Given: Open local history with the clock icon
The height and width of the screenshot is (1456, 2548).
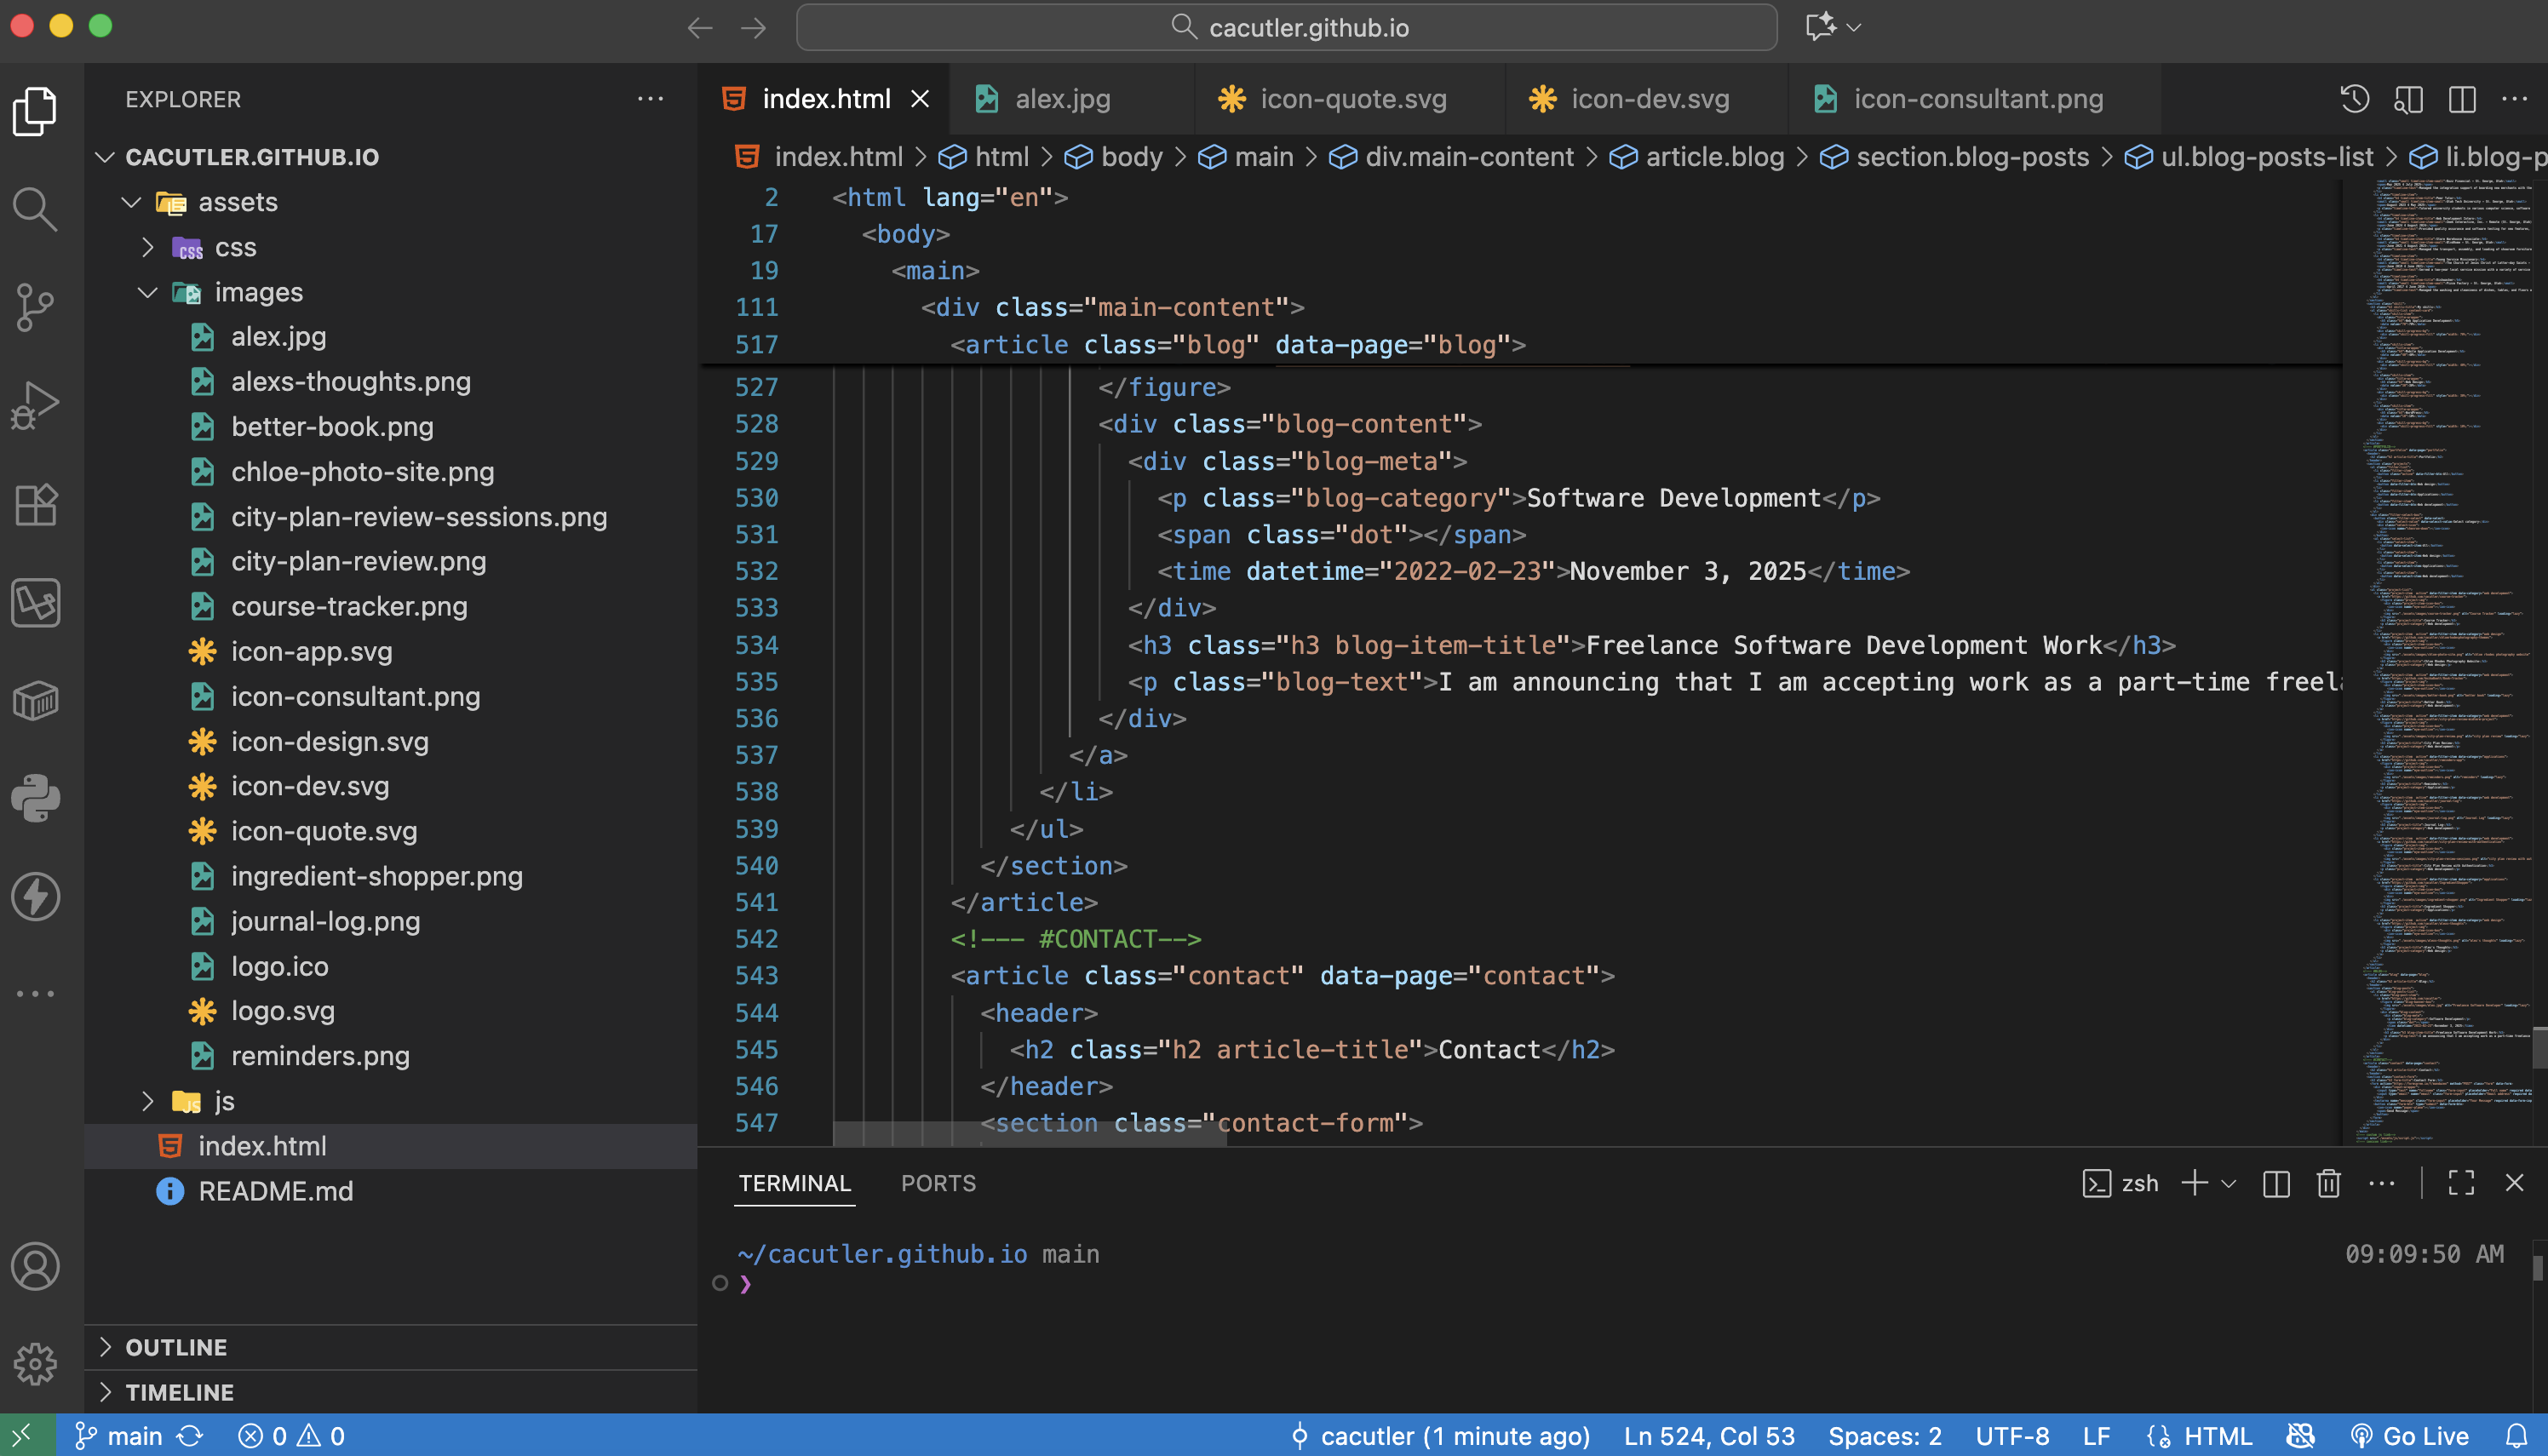Looking at the screenshot, I should [x=2355, y=99].
